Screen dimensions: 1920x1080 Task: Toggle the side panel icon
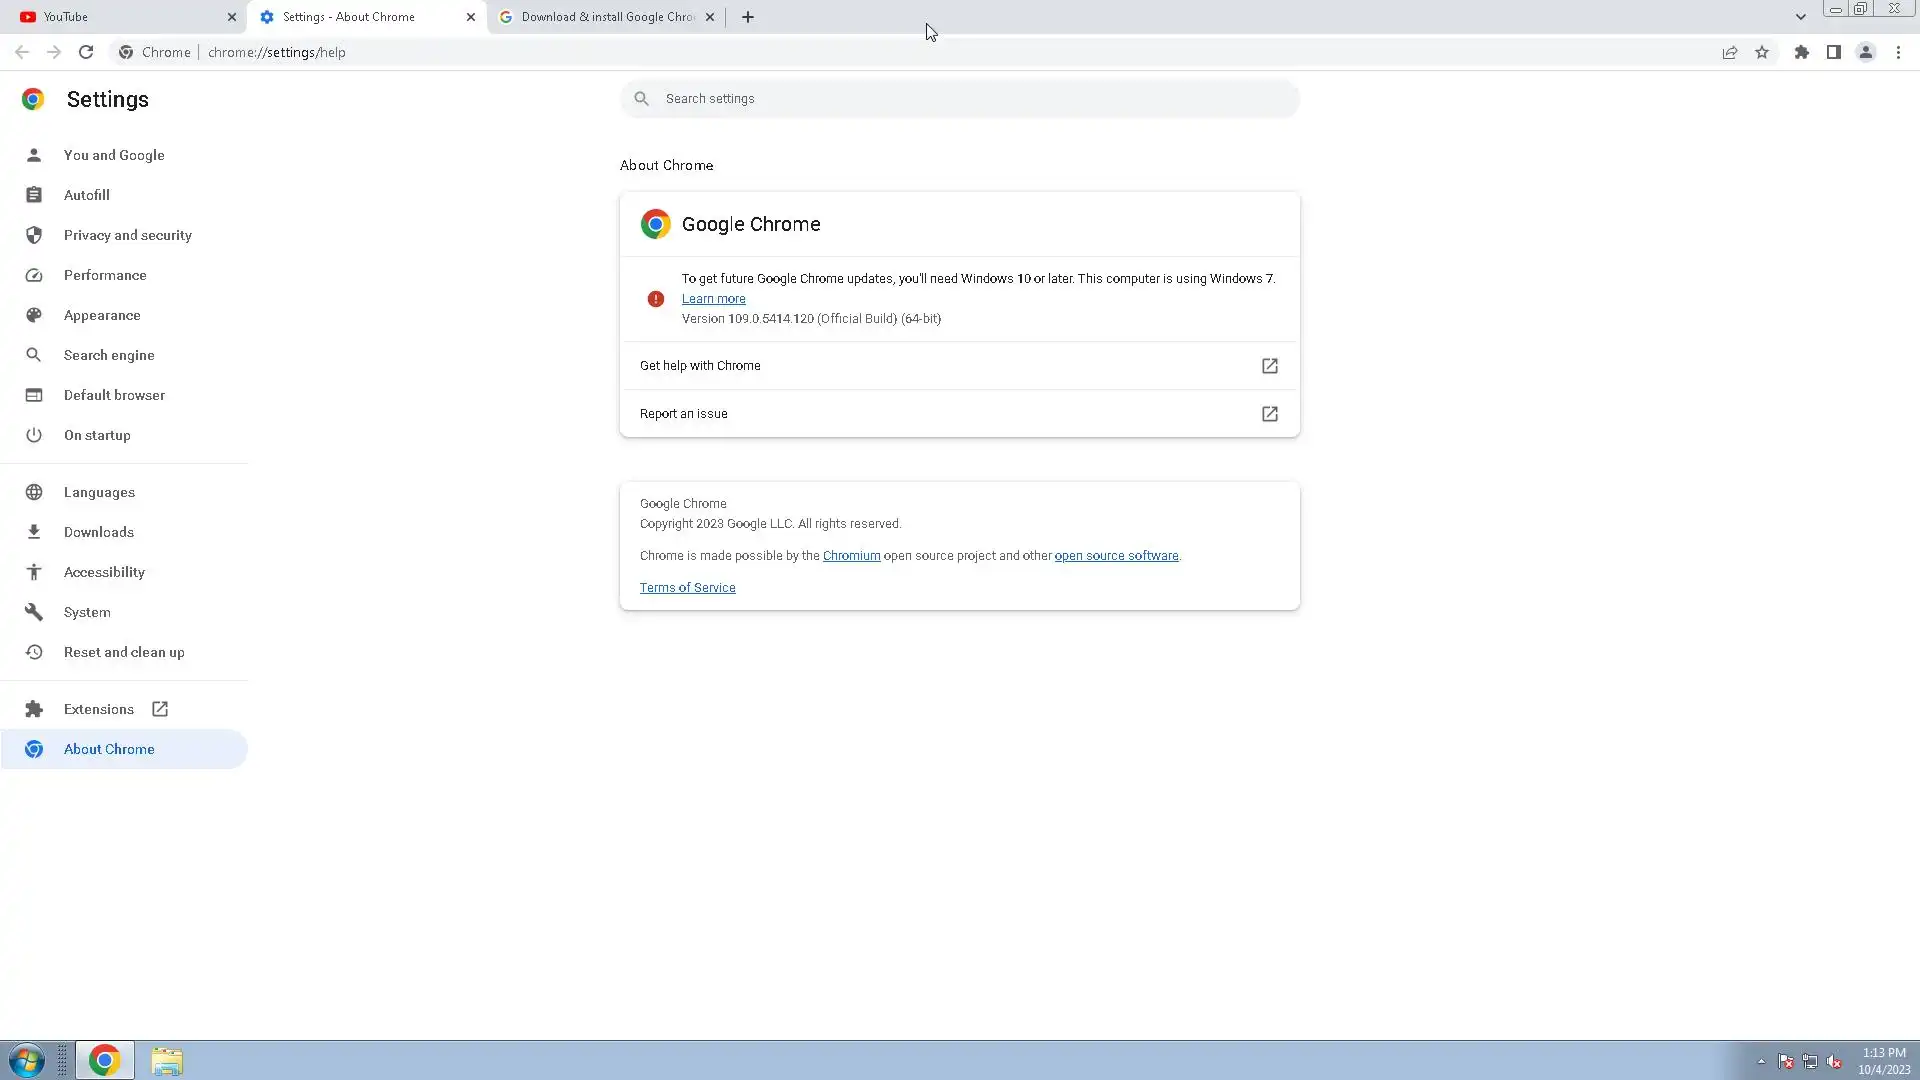pos(1833,52)
